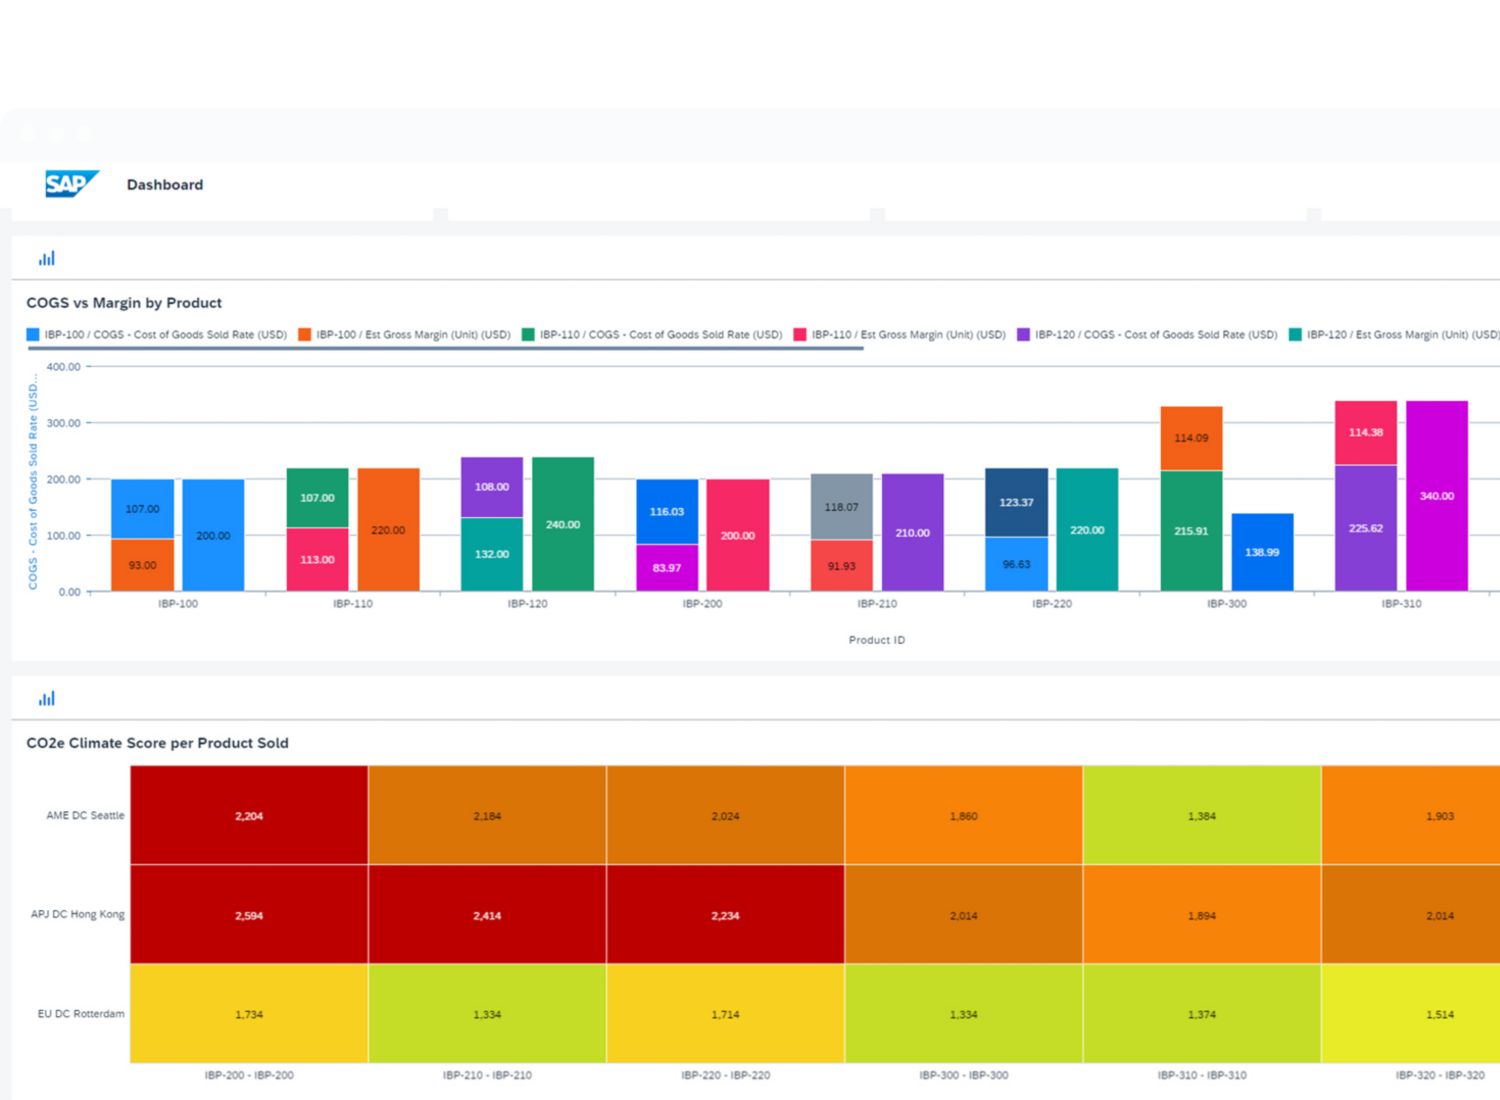Select EU DC Rotterdam cell showing 1,734
The width and height of the screenshot is (1500, 1100).
(x=249, y=1014)
